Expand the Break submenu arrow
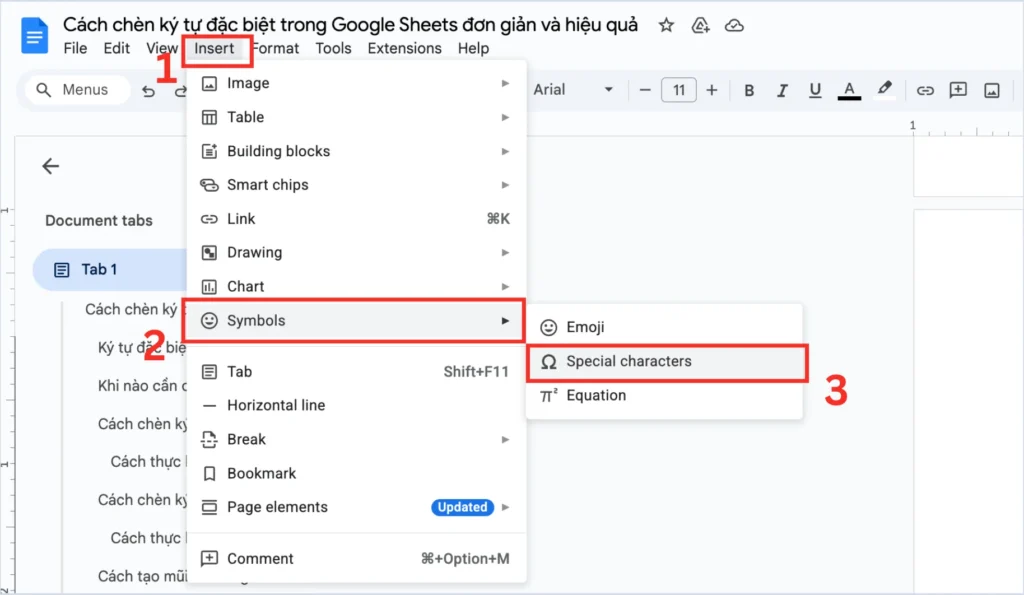This screenshot has width=1024, height=595. 505,439
